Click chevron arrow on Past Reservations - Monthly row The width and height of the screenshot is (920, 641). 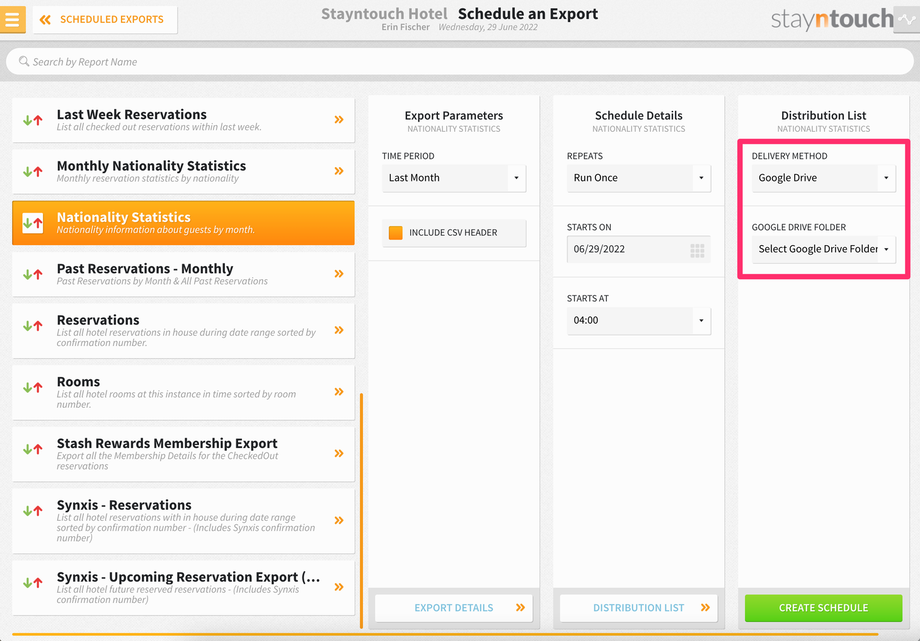339,274
